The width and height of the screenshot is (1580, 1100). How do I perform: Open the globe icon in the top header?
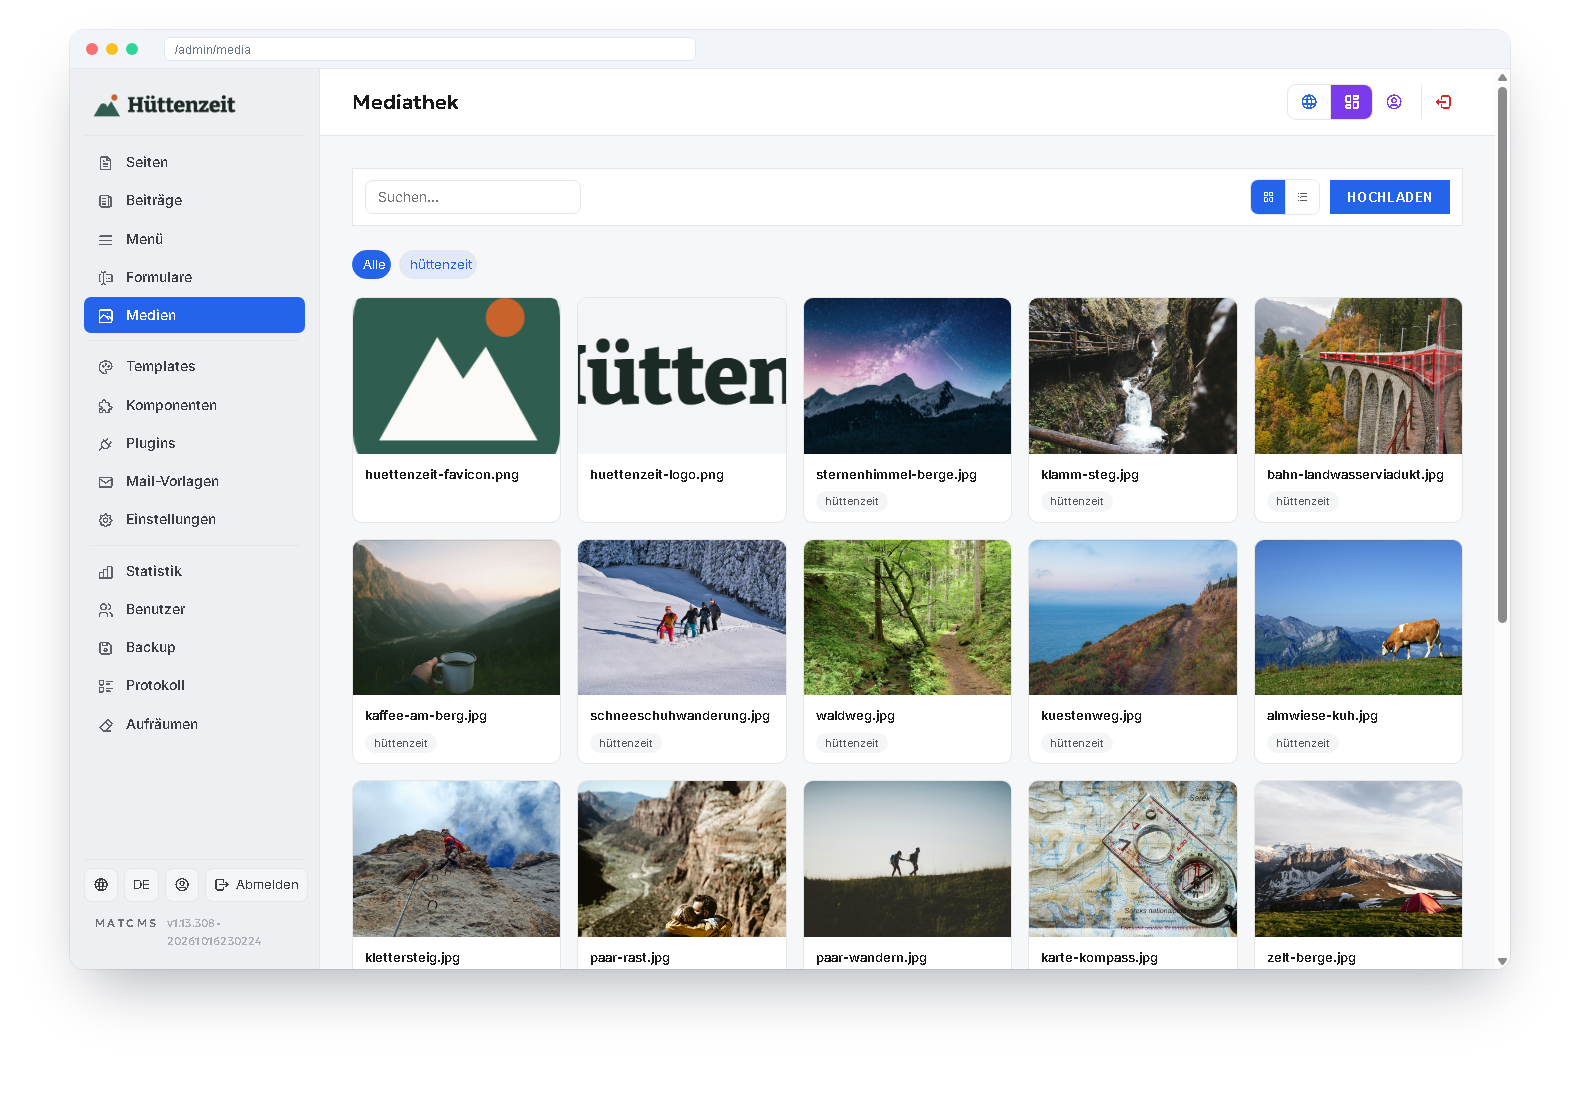click(x=1309, y=102)
